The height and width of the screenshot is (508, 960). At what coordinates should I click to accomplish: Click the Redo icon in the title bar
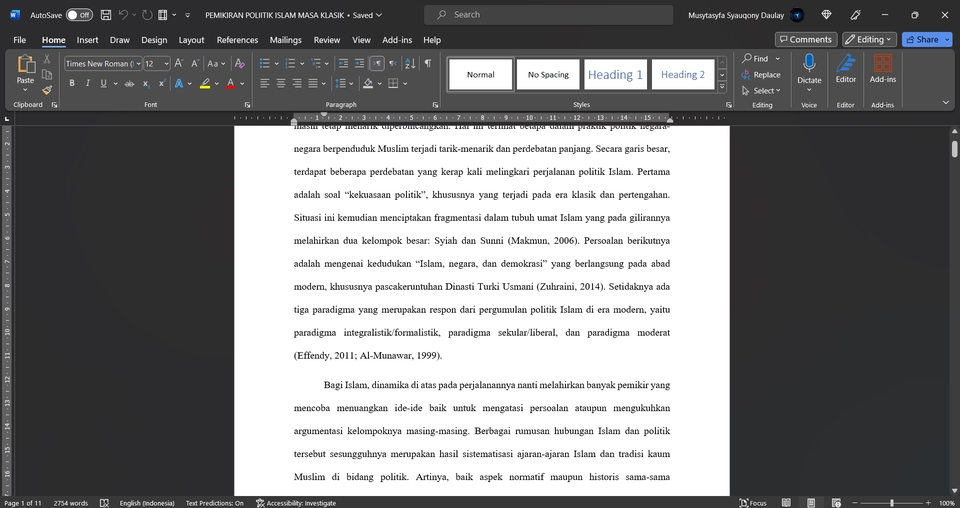point(147,15)
